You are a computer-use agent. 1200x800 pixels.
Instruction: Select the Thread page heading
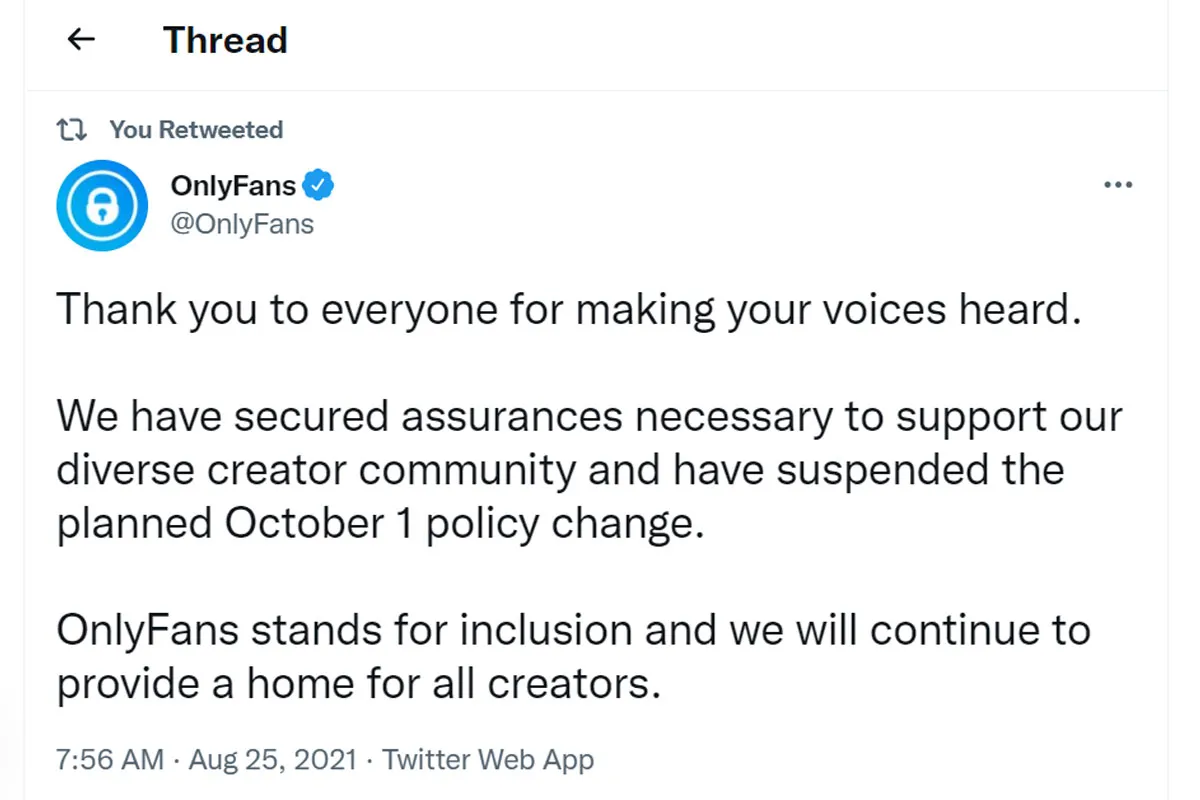(x=225, y=40)
